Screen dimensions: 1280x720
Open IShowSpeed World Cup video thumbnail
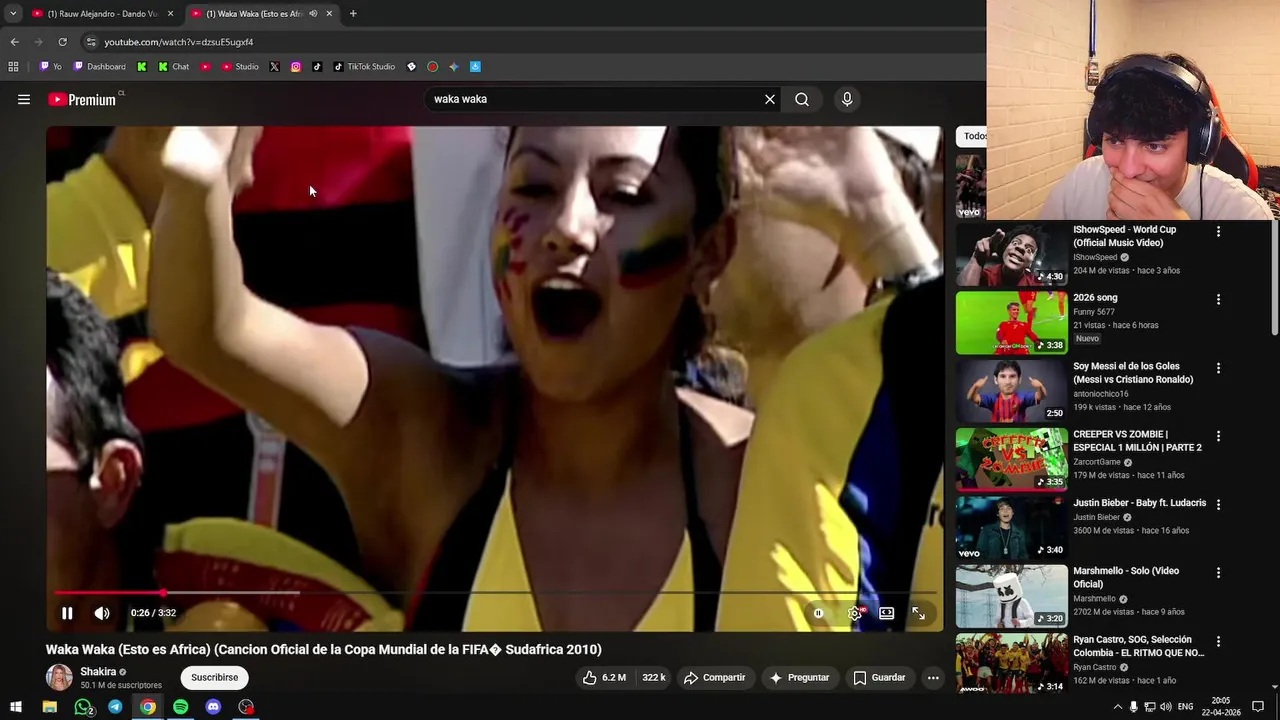1012,254
